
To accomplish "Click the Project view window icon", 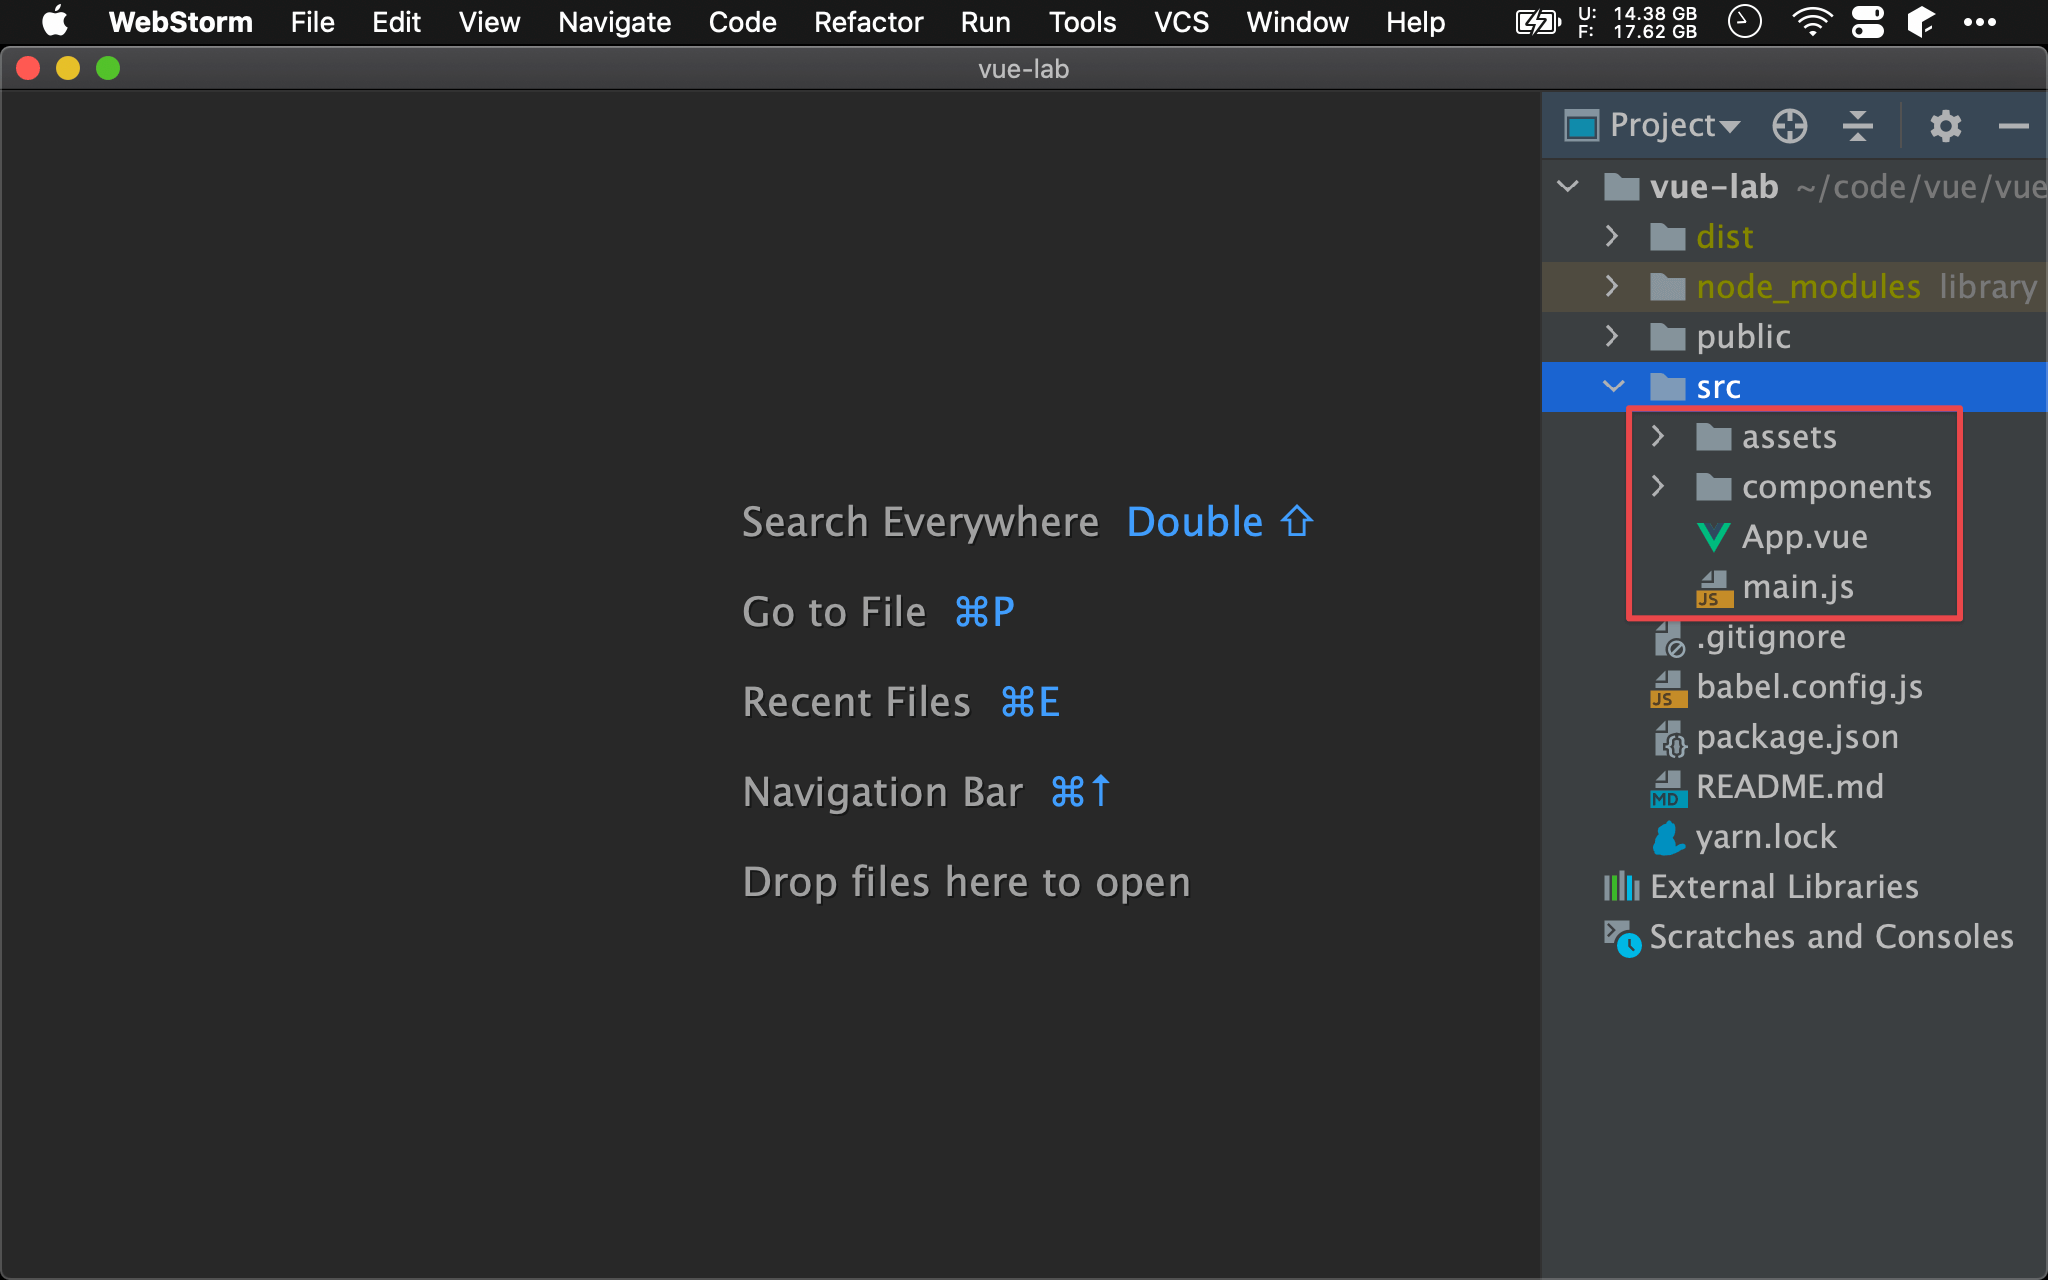I will (x=1582, y=126).
